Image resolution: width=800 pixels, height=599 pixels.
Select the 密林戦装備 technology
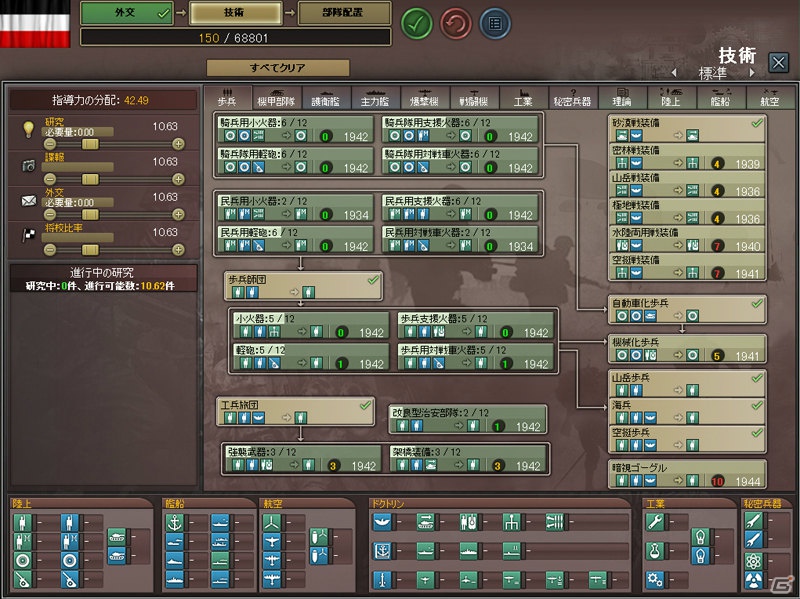point(687,157)
